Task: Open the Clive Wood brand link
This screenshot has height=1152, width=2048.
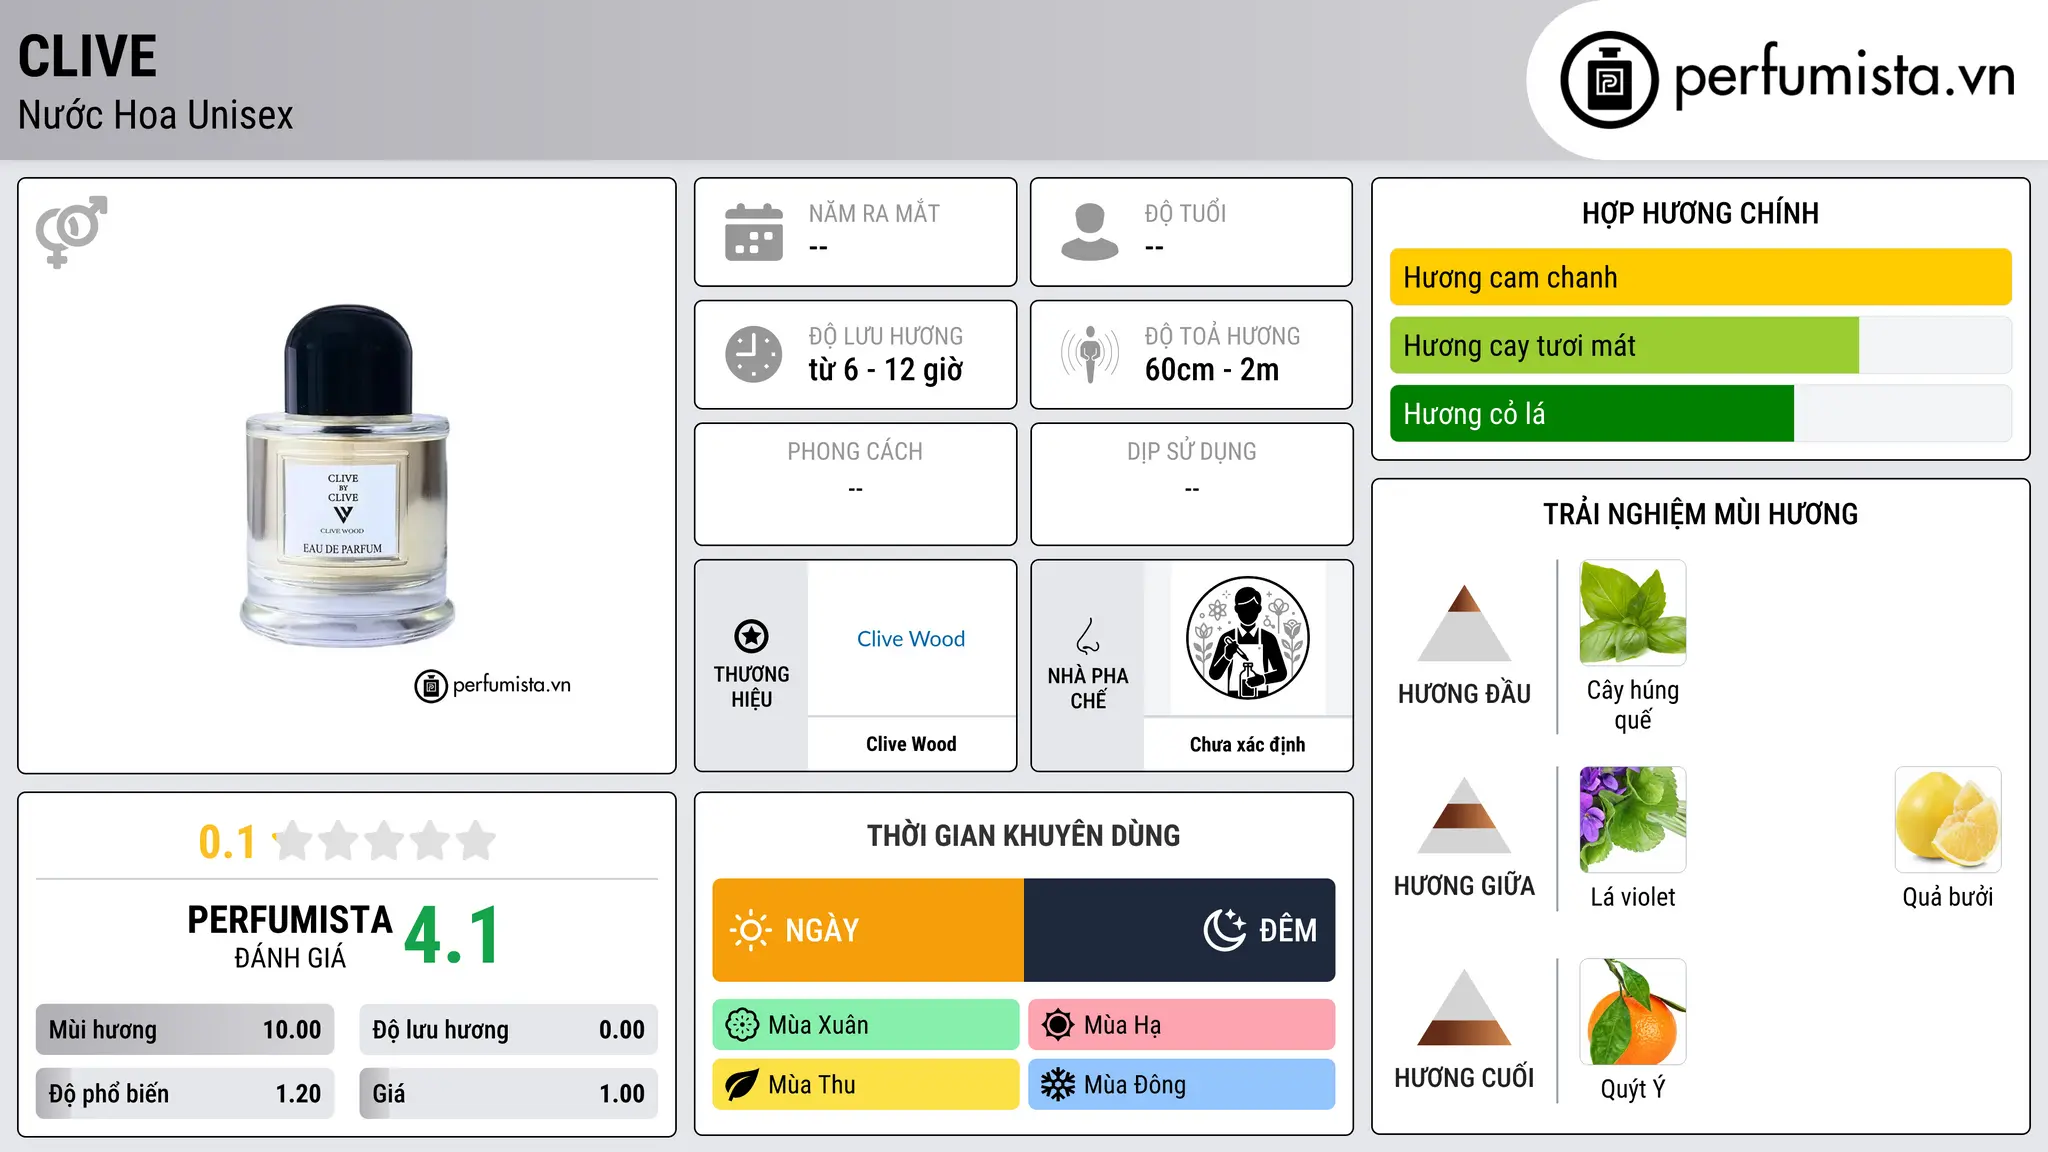Action: pyautogui.click(x=911, y=639)
